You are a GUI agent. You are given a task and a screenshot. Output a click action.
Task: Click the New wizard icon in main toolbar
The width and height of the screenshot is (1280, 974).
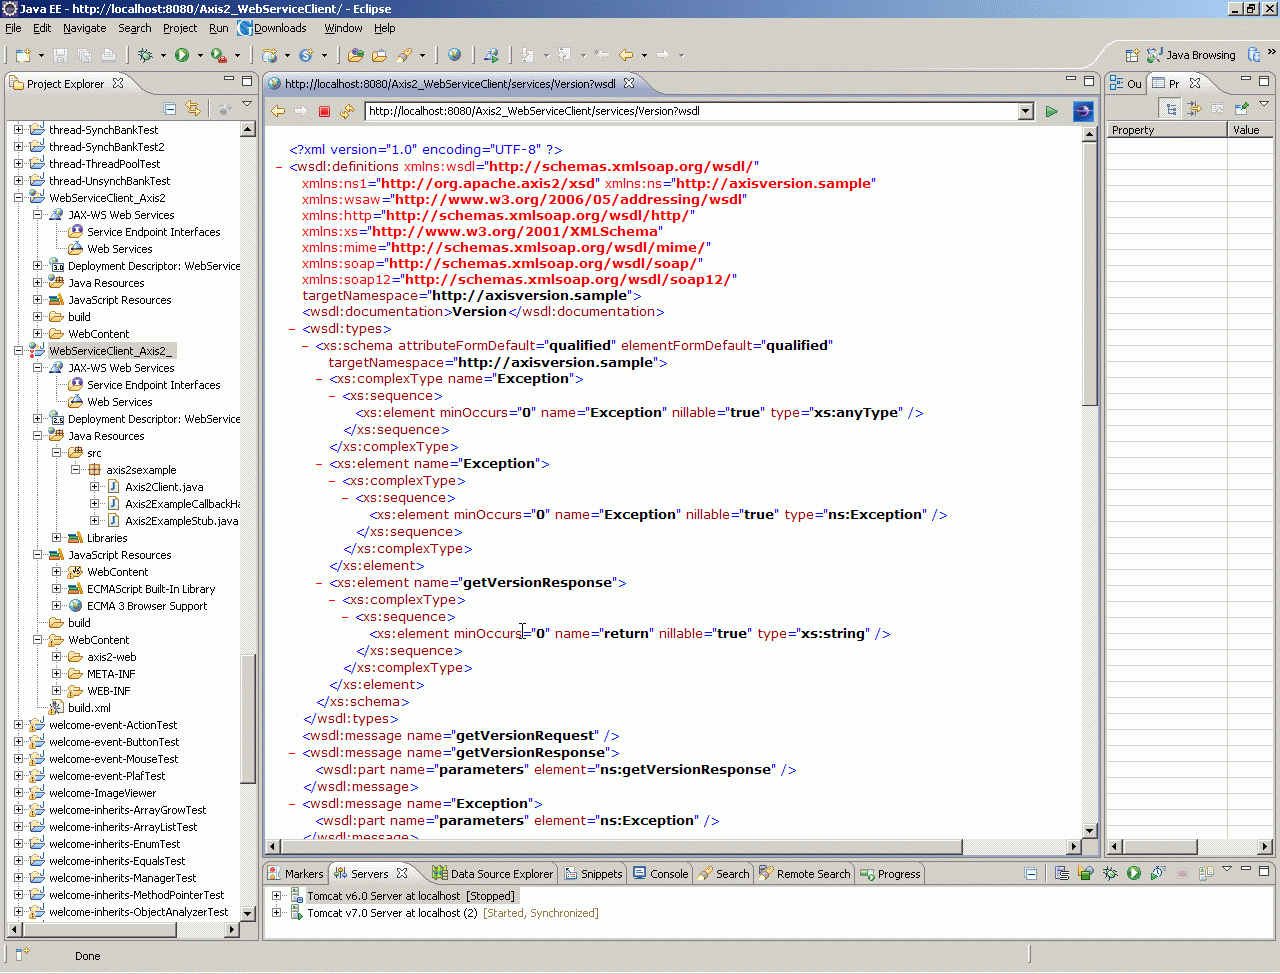coord(23,56)
